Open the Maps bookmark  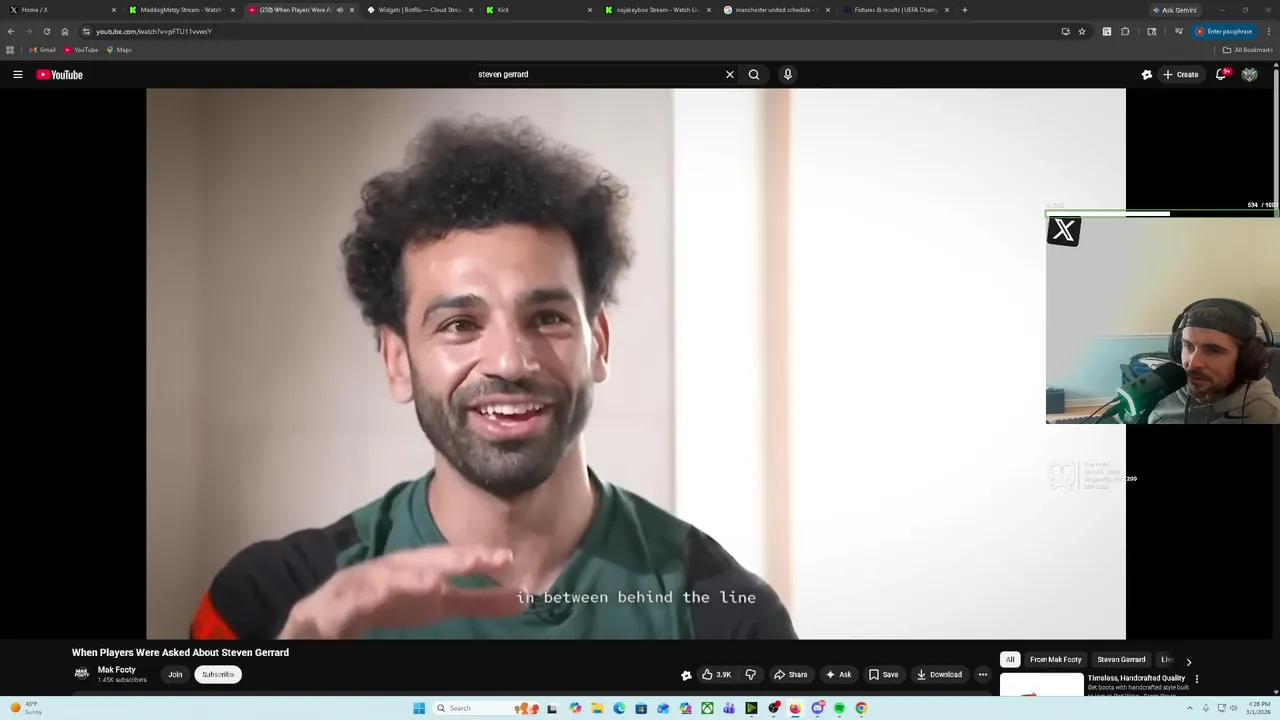point(119,50)
